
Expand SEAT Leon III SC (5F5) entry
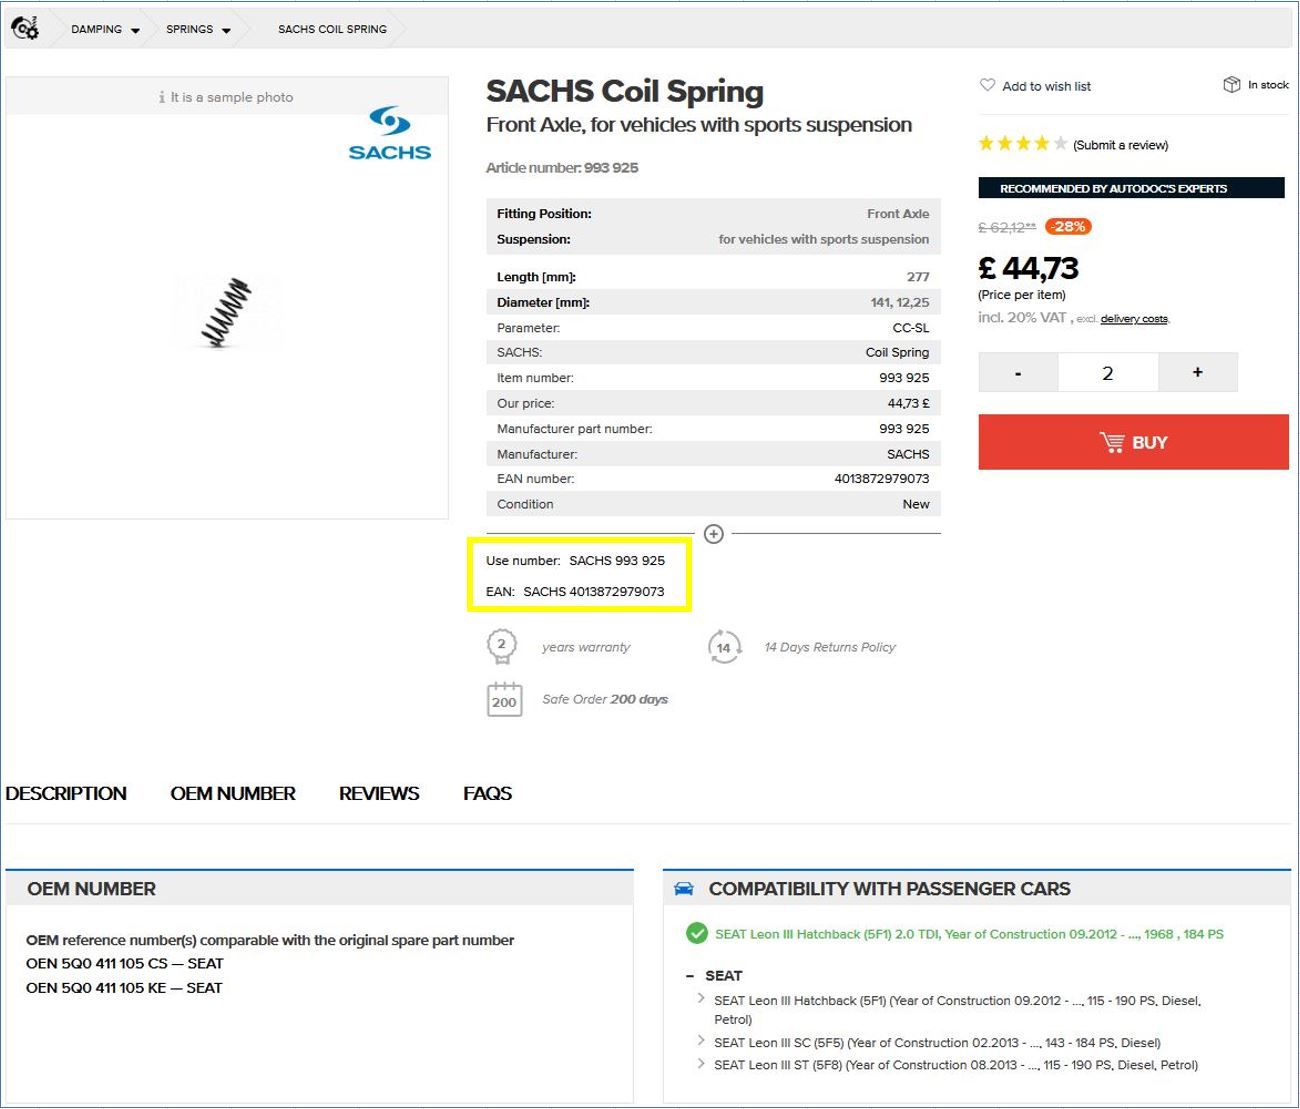[x=701, y=1042]
